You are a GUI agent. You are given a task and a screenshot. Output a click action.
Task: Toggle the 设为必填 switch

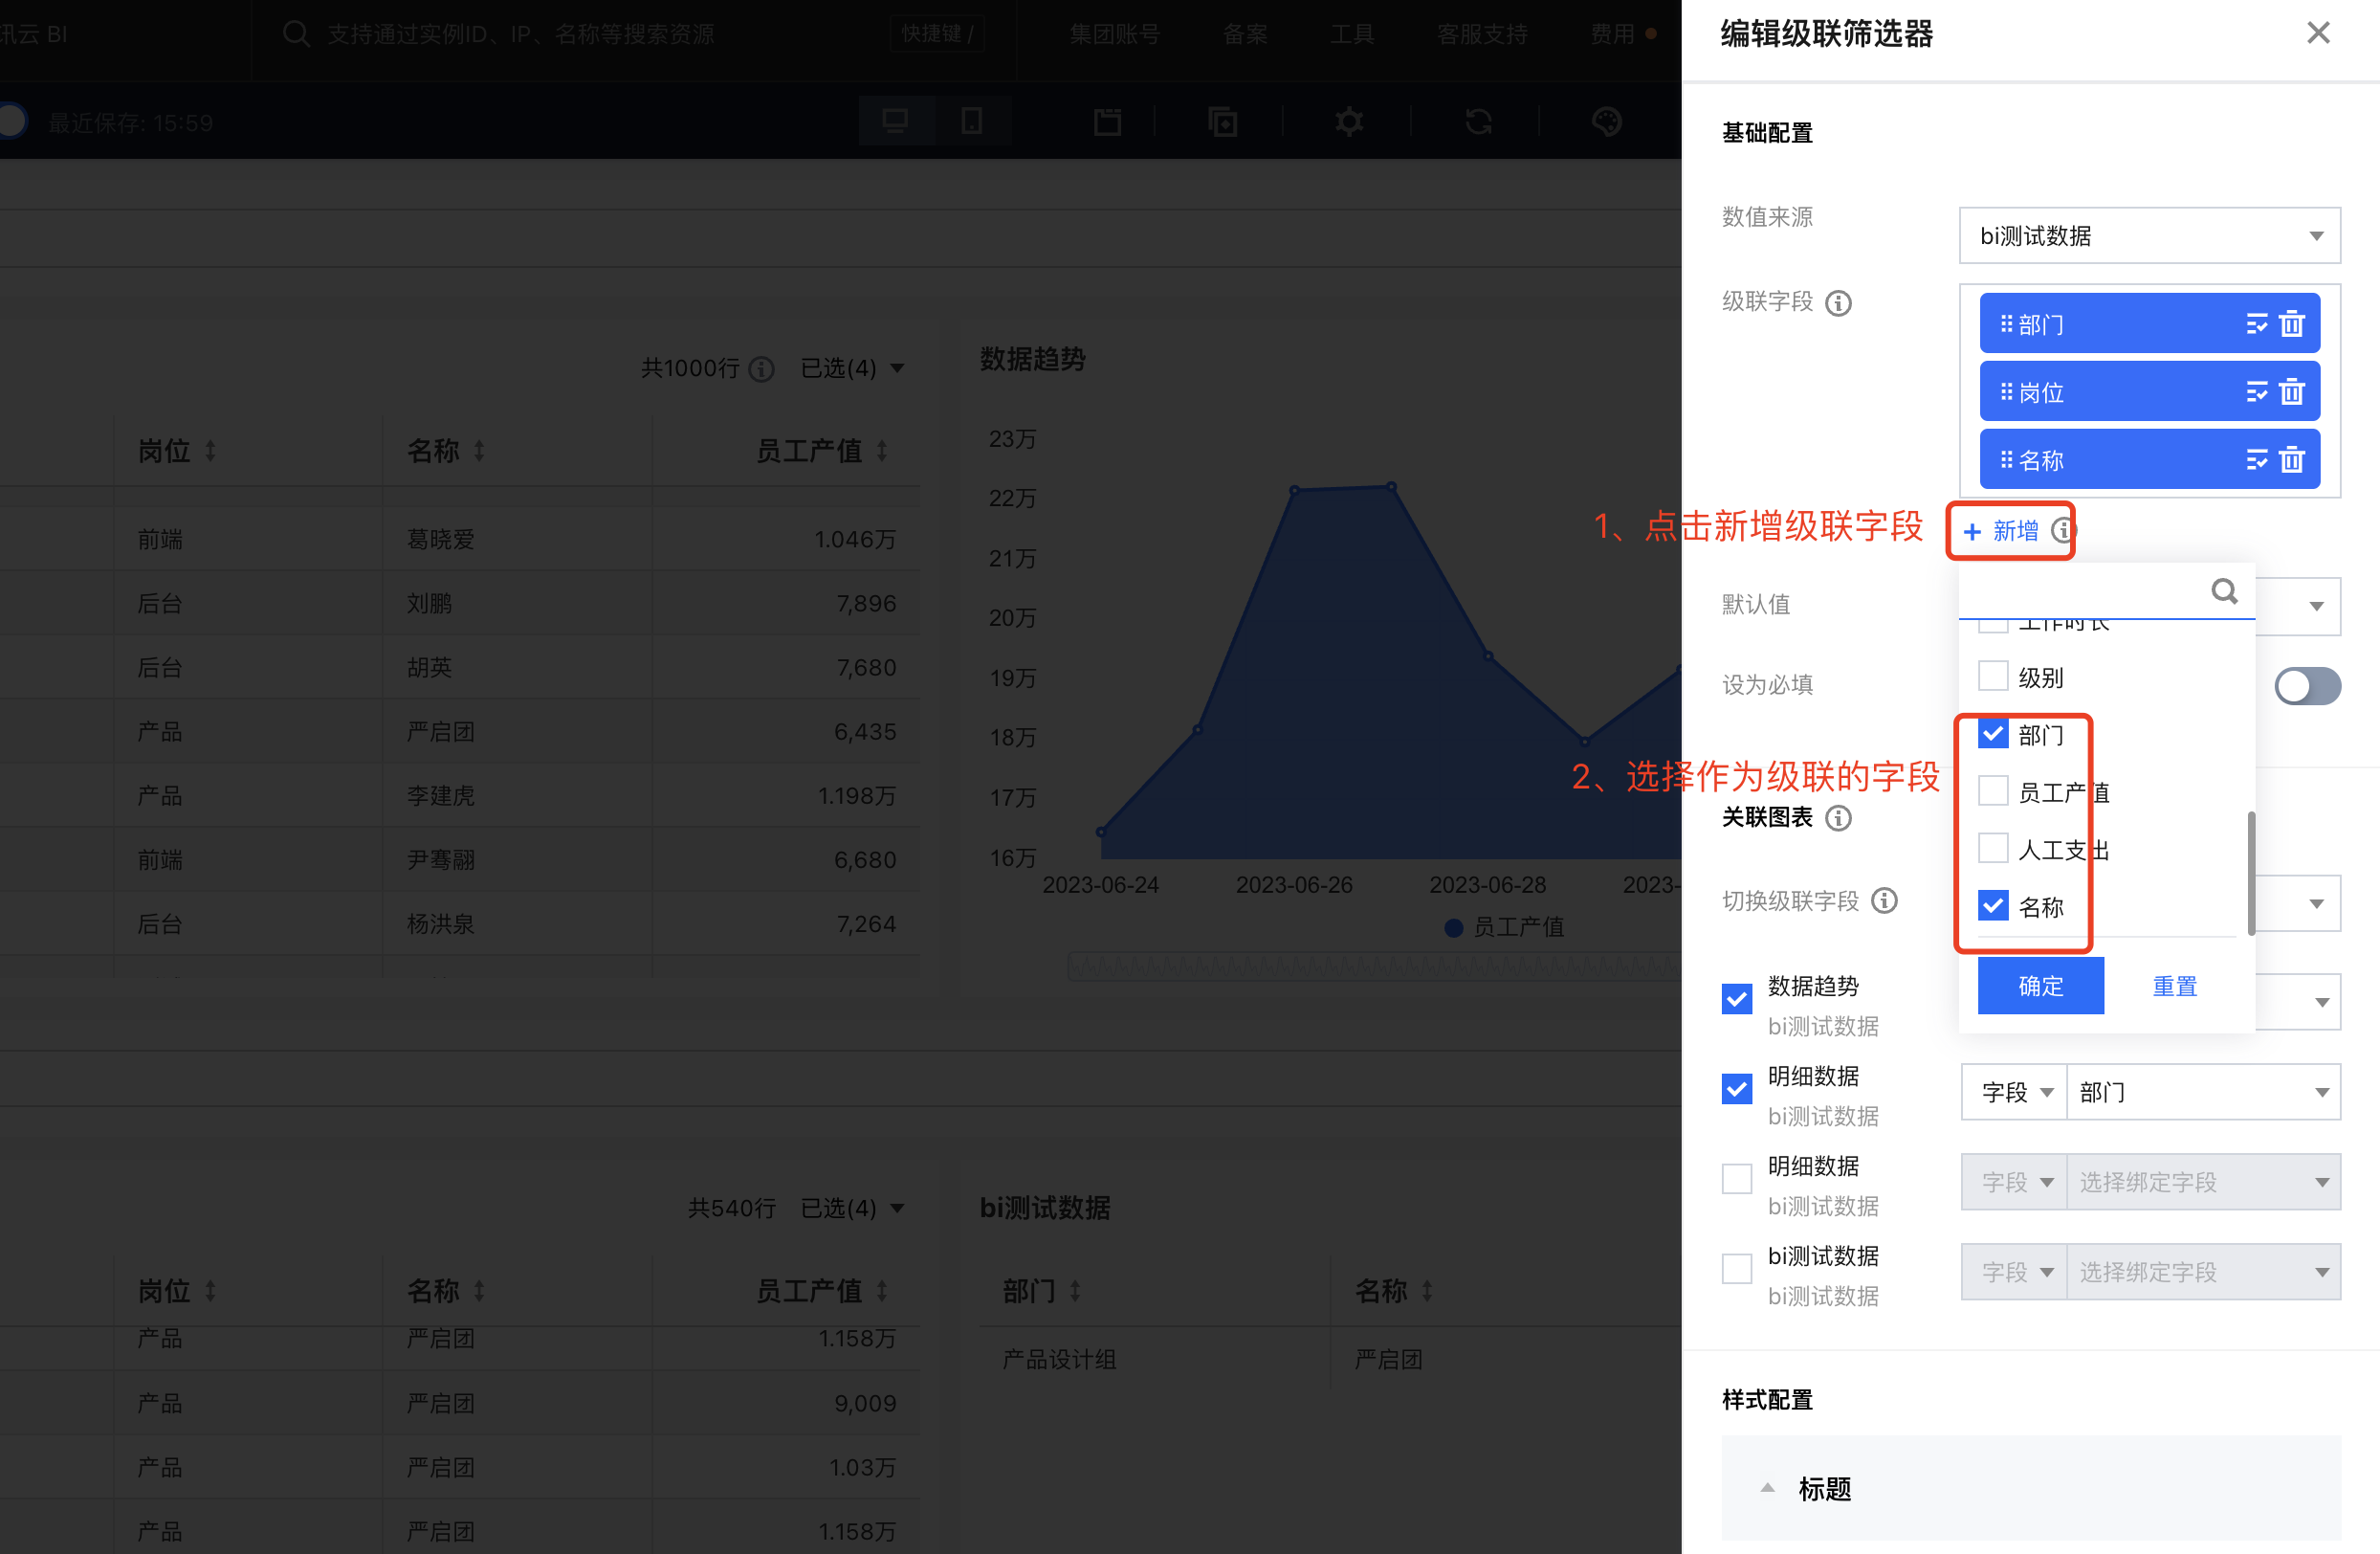click(x=2306, y=686)
